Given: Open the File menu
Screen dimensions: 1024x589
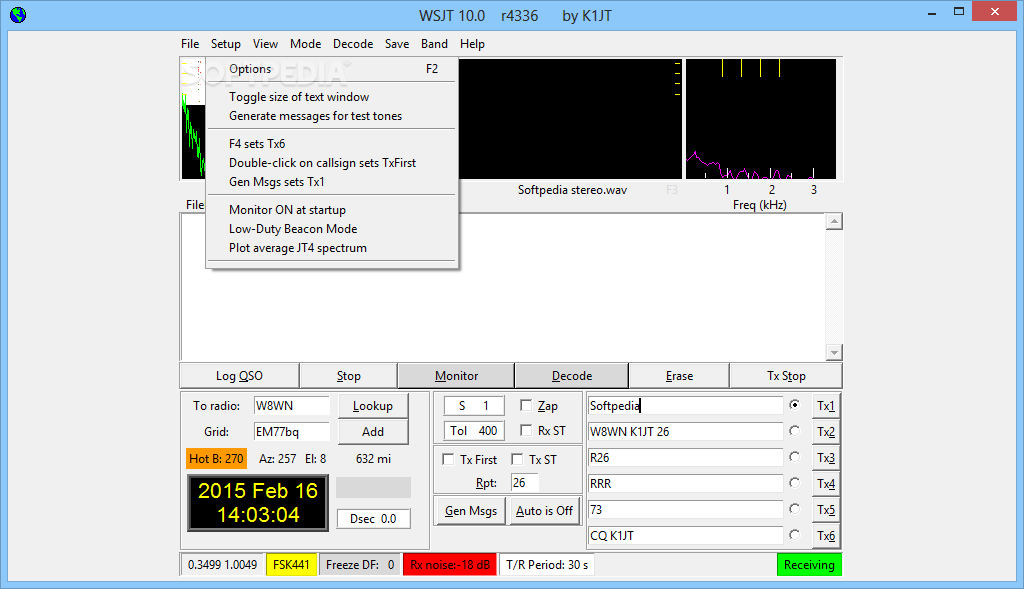Looking at the screenshot, I should tap(190, 44).
